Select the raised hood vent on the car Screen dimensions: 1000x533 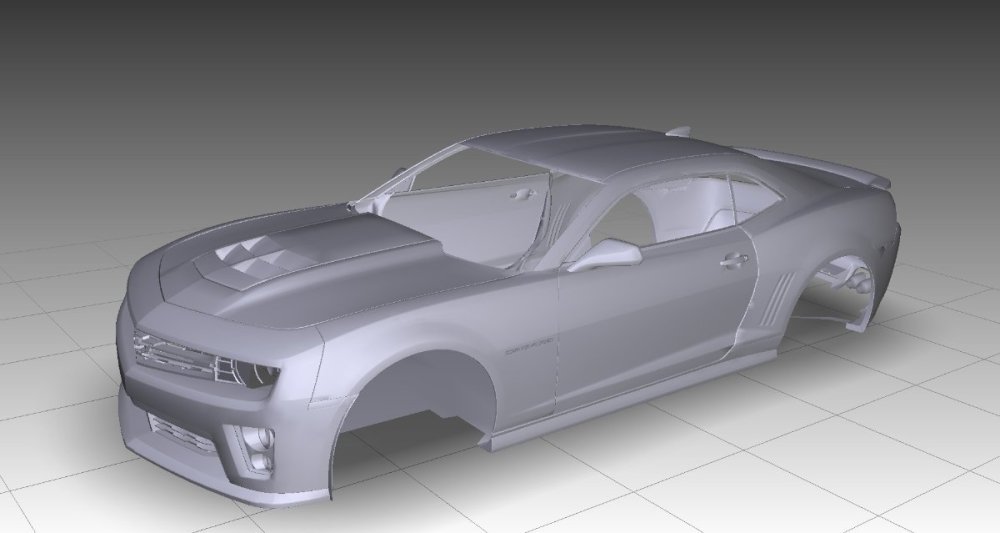coord(267,255)
